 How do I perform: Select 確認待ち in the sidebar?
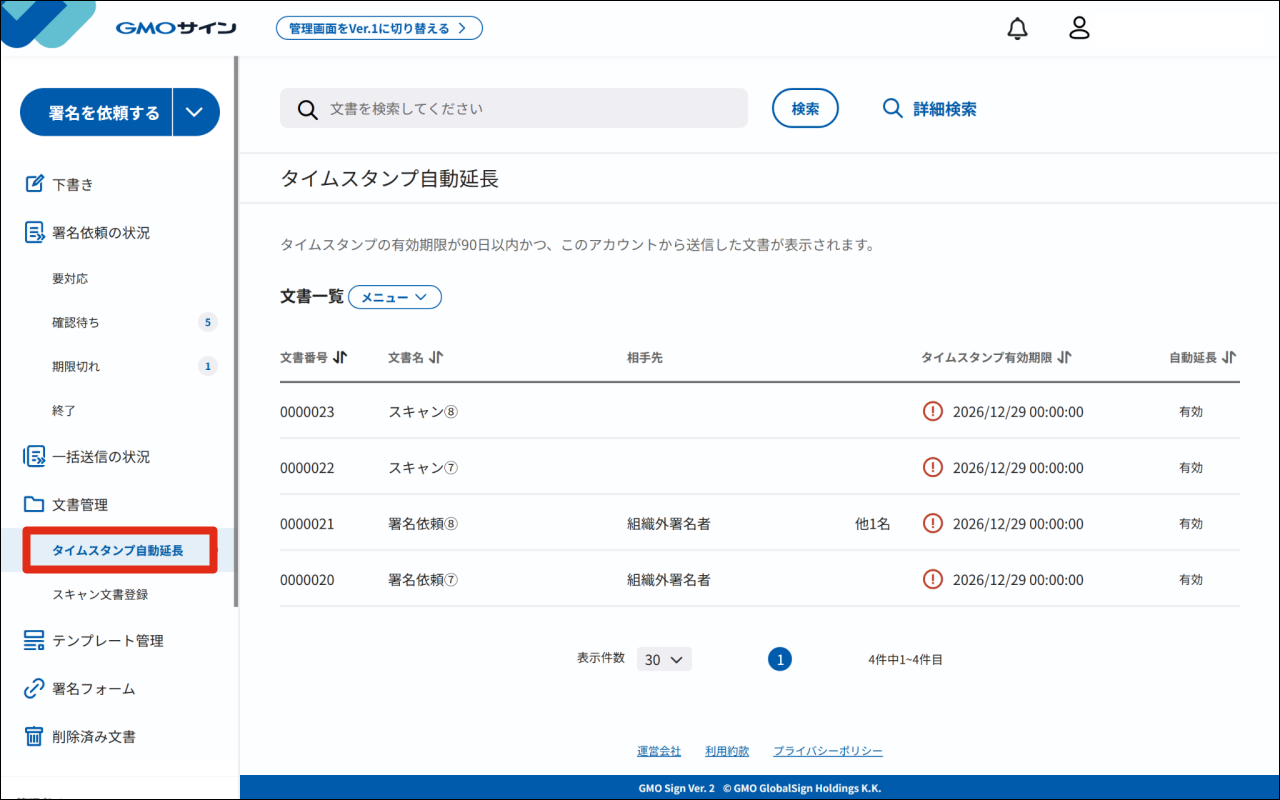pos(76,322)
